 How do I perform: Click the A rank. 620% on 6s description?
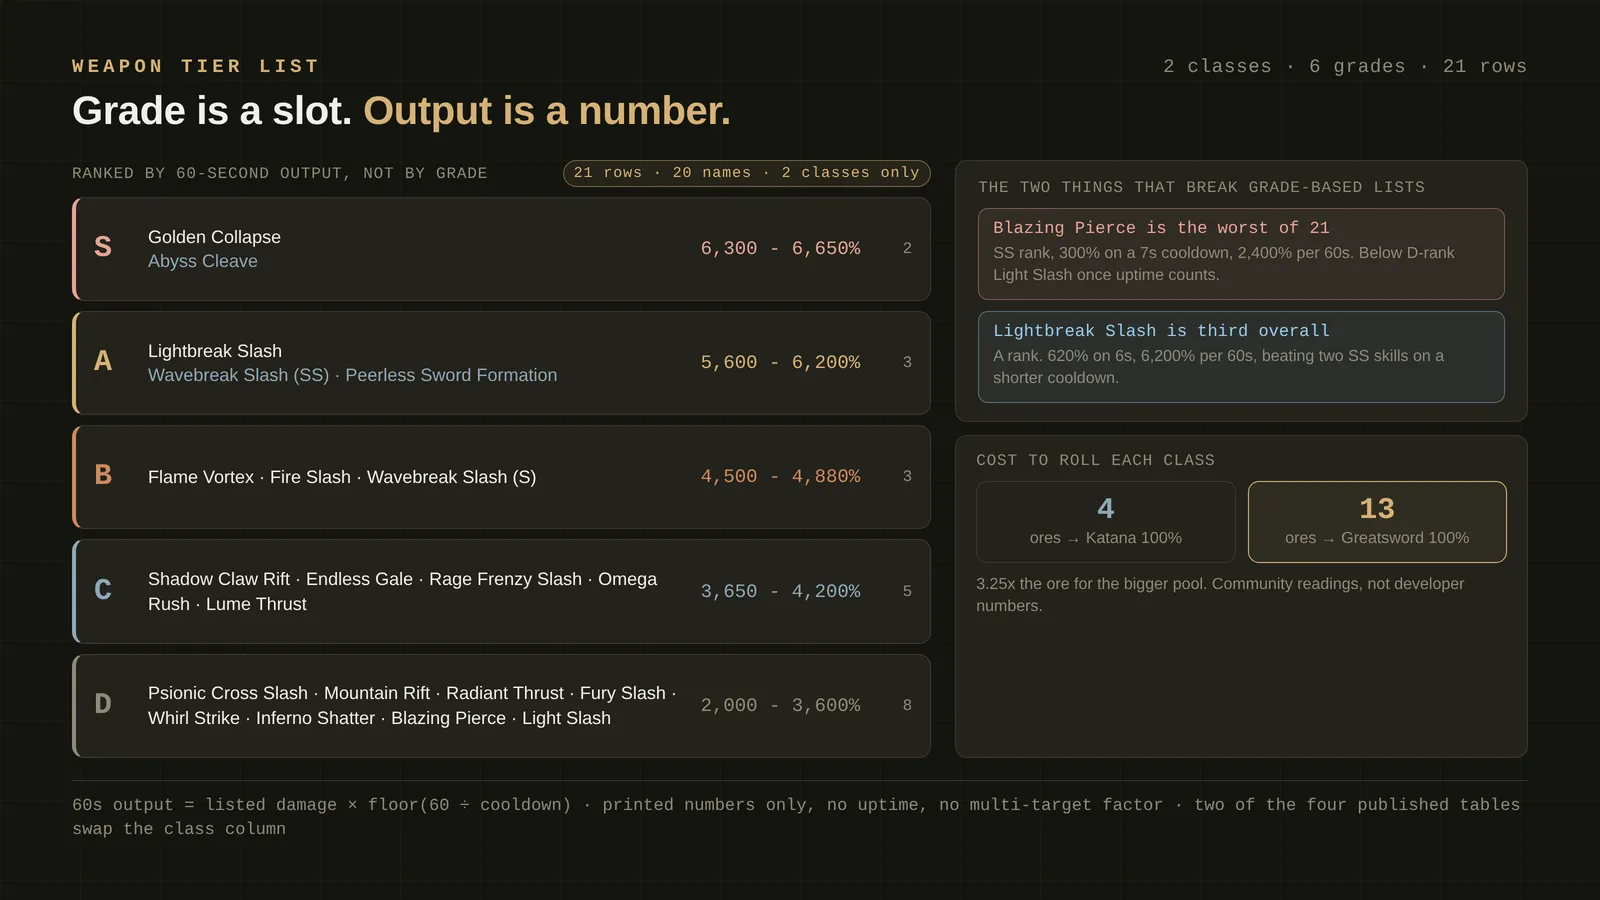click(x=1218, y=367)
